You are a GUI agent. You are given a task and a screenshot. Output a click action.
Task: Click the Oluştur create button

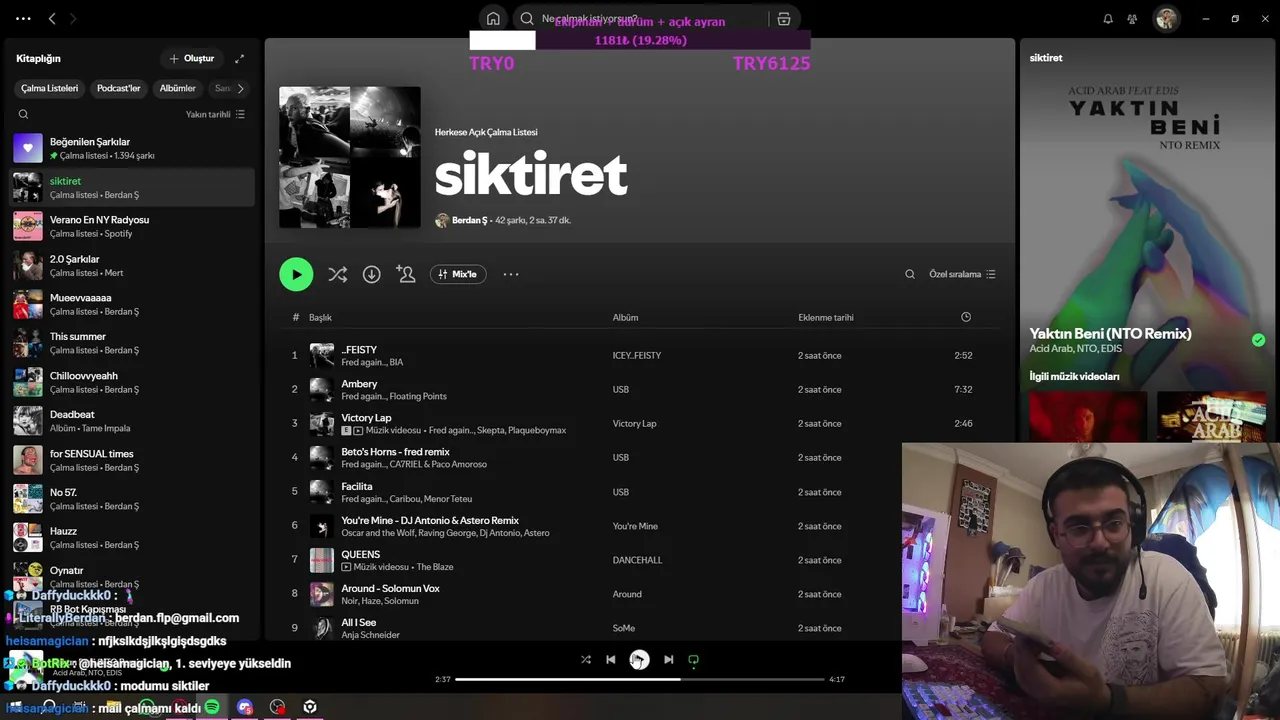192,58
